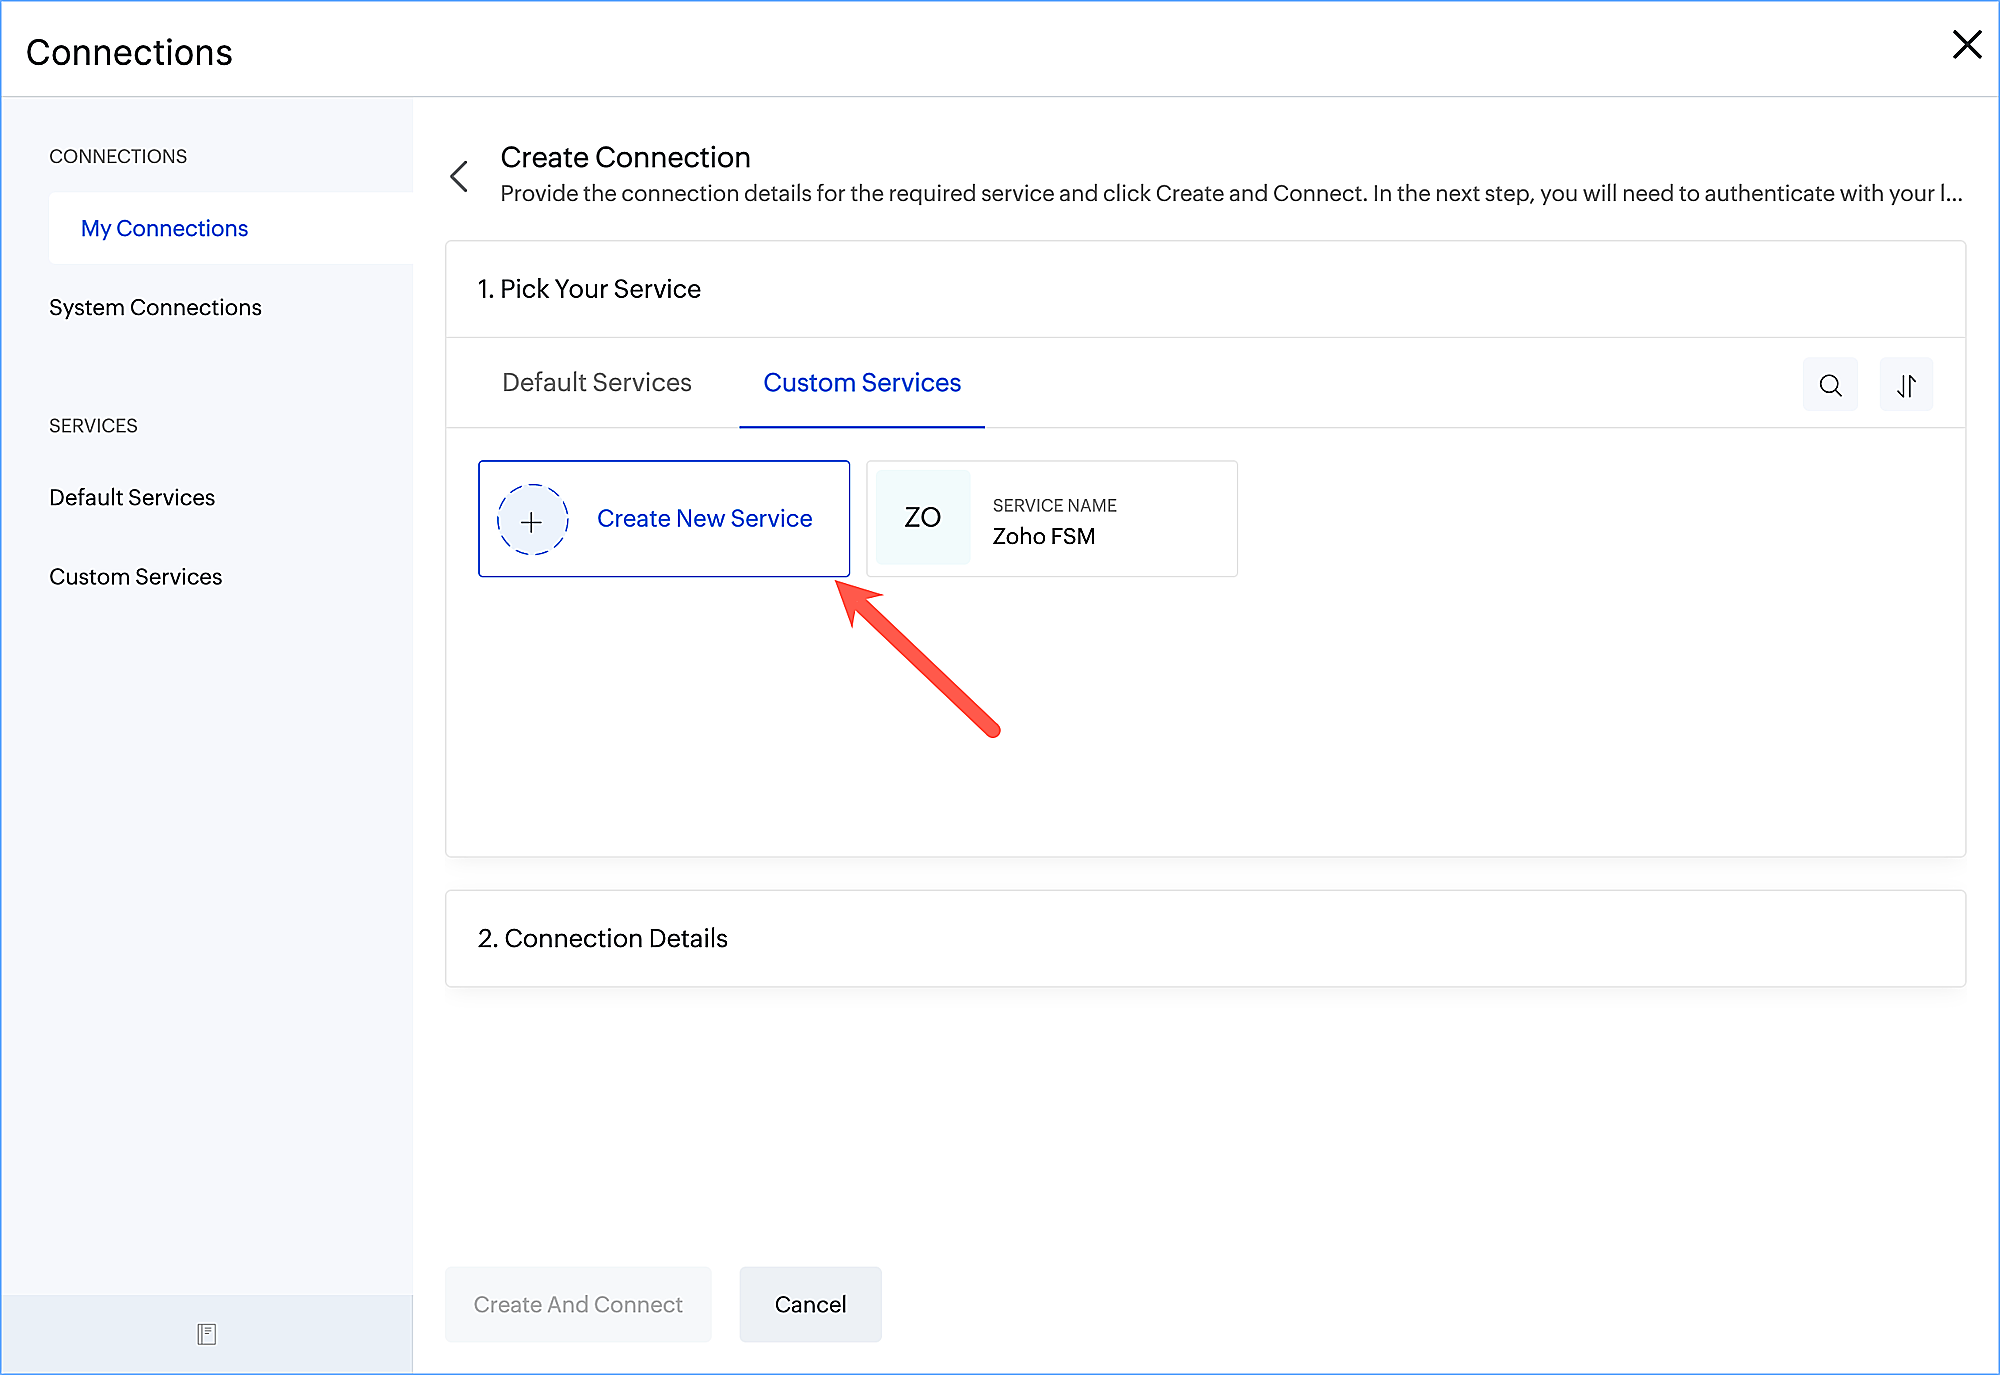Click the back arrow beside Create Connection
Viewport: 2000px width, 1375px height.
[459, 176]
